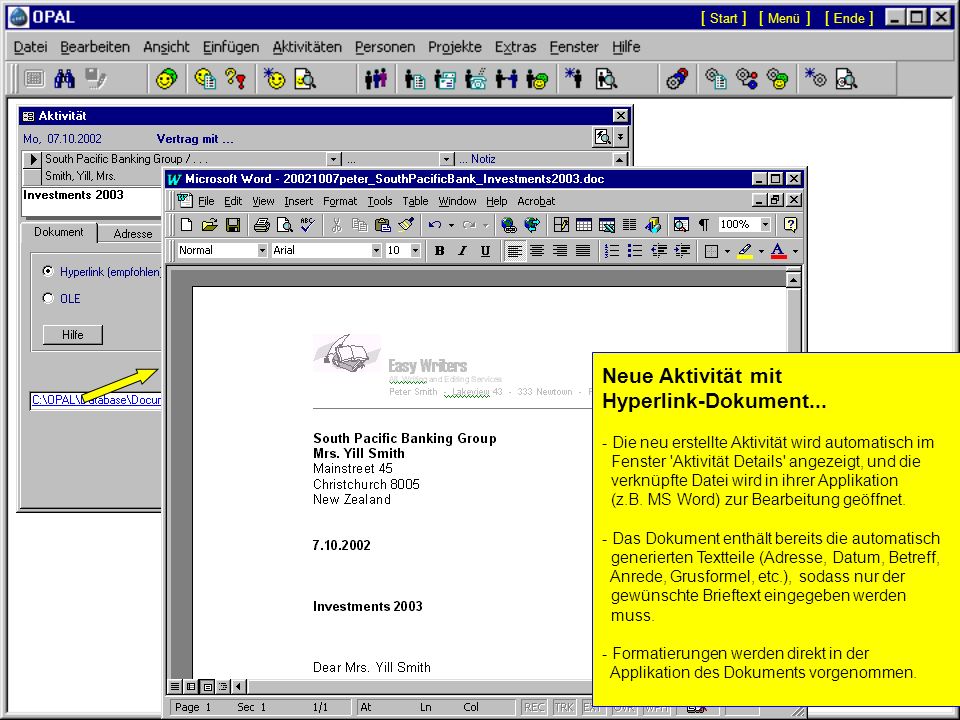The image size is (960, 720).
Task: Expand the borders dropdown arrow in Word
Action: click(727, 251)
